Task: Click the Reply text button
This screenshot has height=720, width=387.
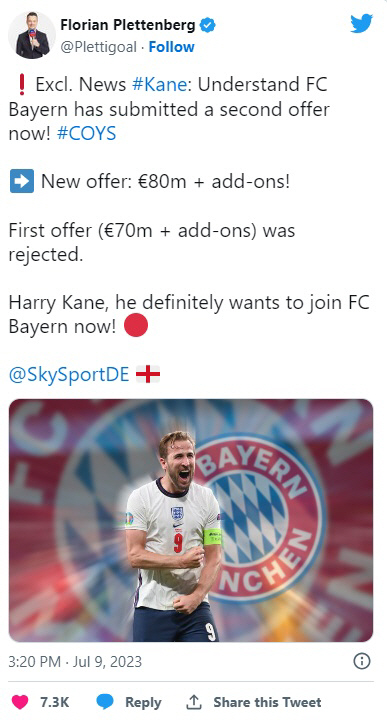Action: [143, 702]
